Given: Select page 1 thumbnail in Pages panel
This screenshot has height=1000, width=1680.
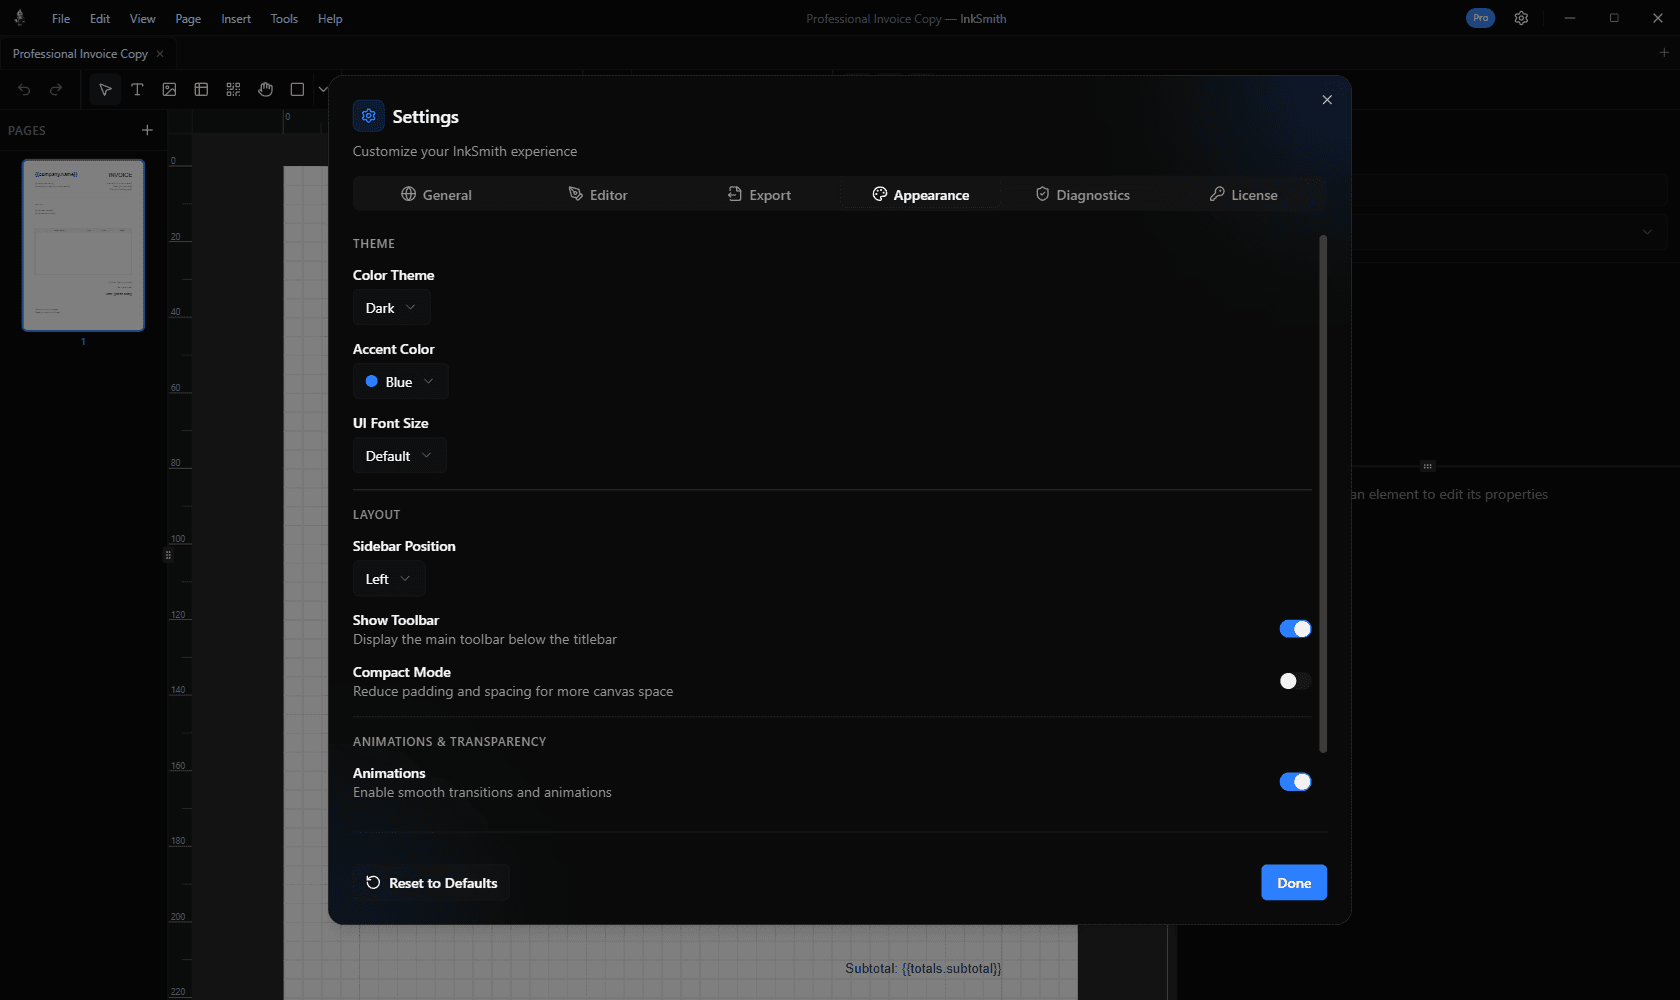Looking at the screenshot, I should (x=84, y=246).
